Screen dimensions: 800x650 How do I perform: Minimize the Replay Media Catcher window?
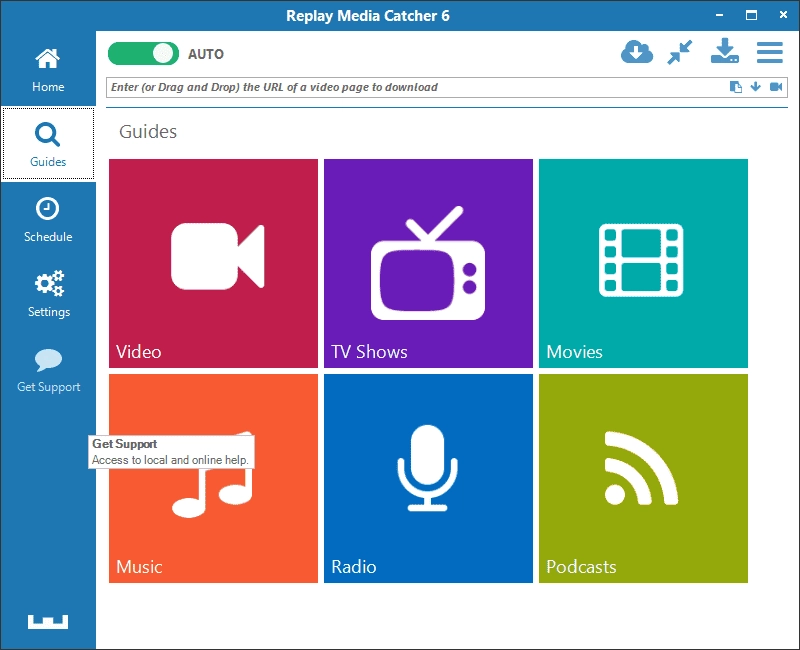(719, 15)
